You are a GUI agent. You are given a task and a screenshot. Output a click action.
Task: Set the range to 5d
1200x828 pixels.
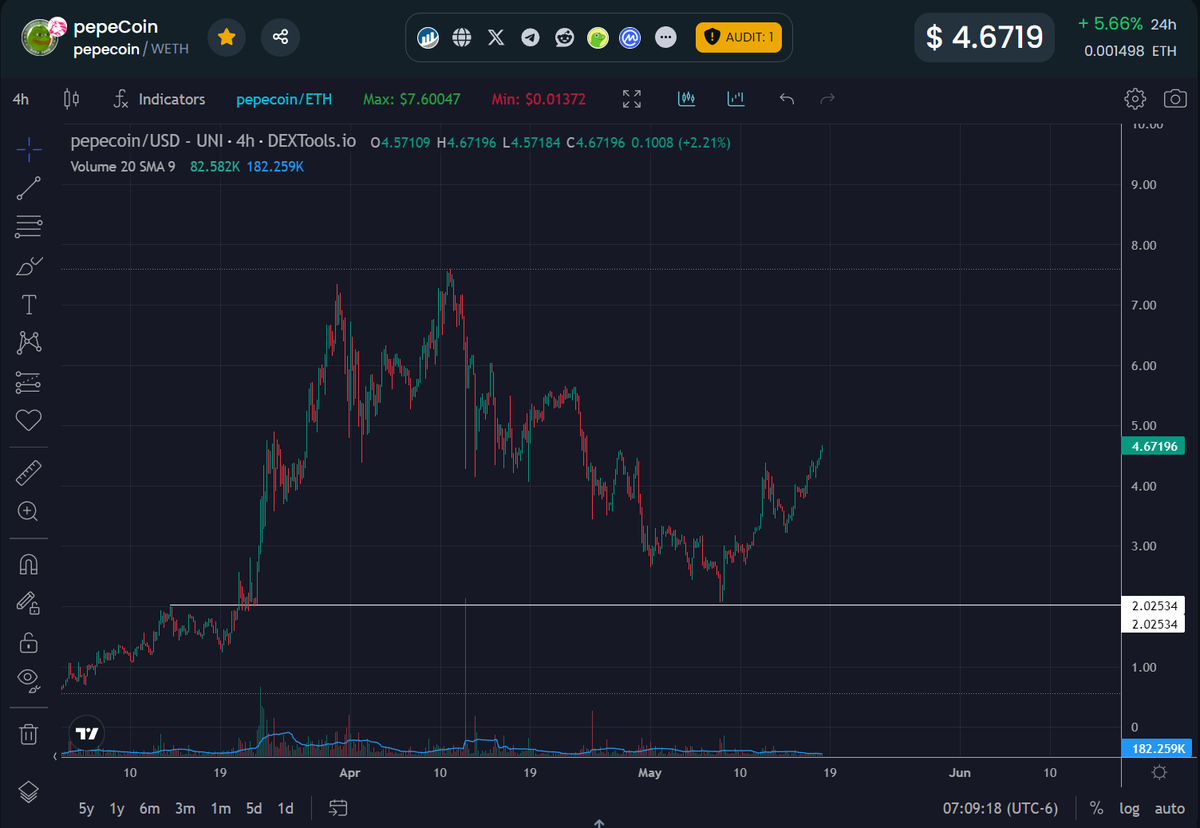click(255, 808)
